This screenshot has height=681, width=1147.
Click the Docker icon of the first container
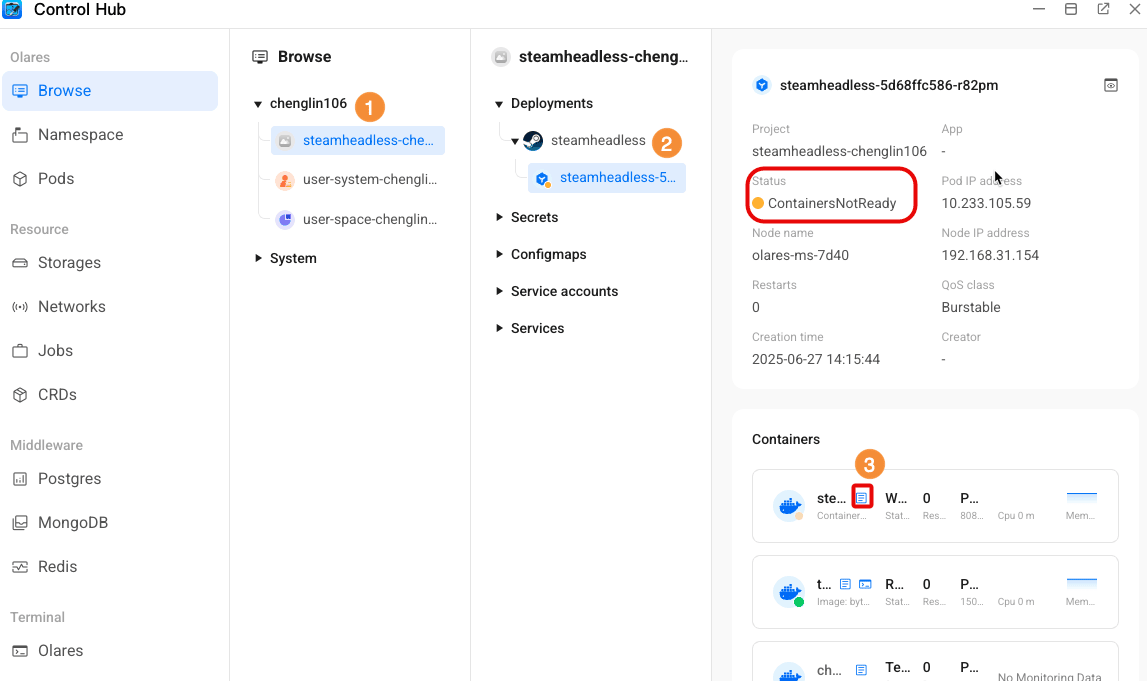click(x=790, y=505)
